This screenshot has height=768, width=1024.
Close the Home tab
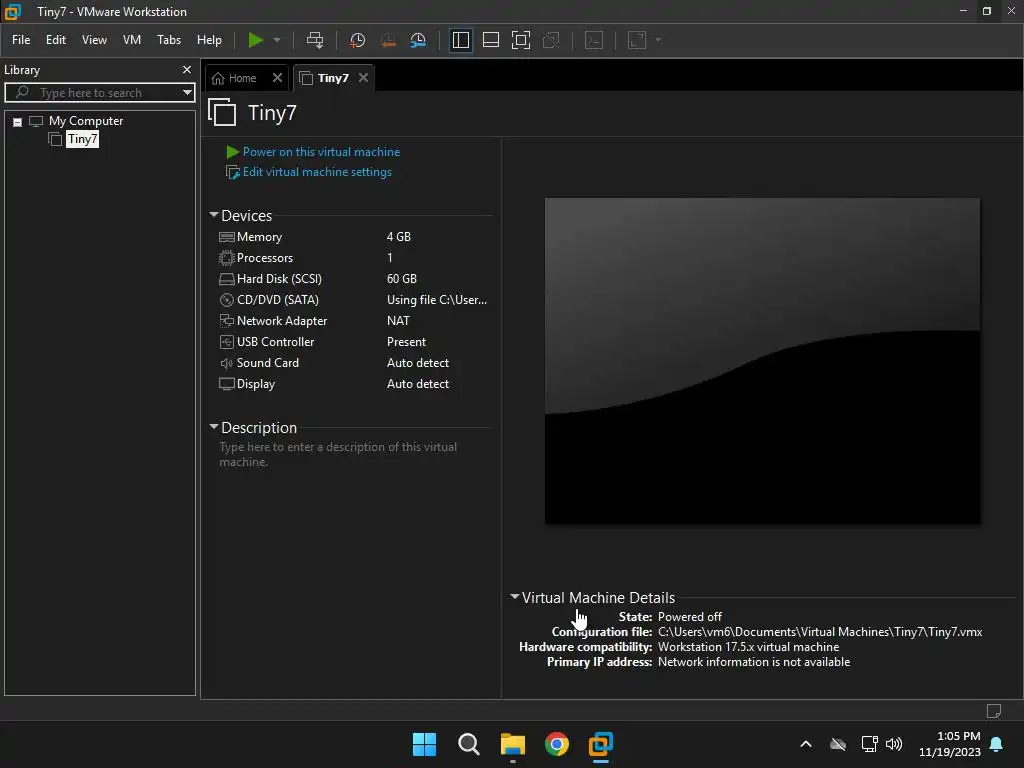click(278, 78)
